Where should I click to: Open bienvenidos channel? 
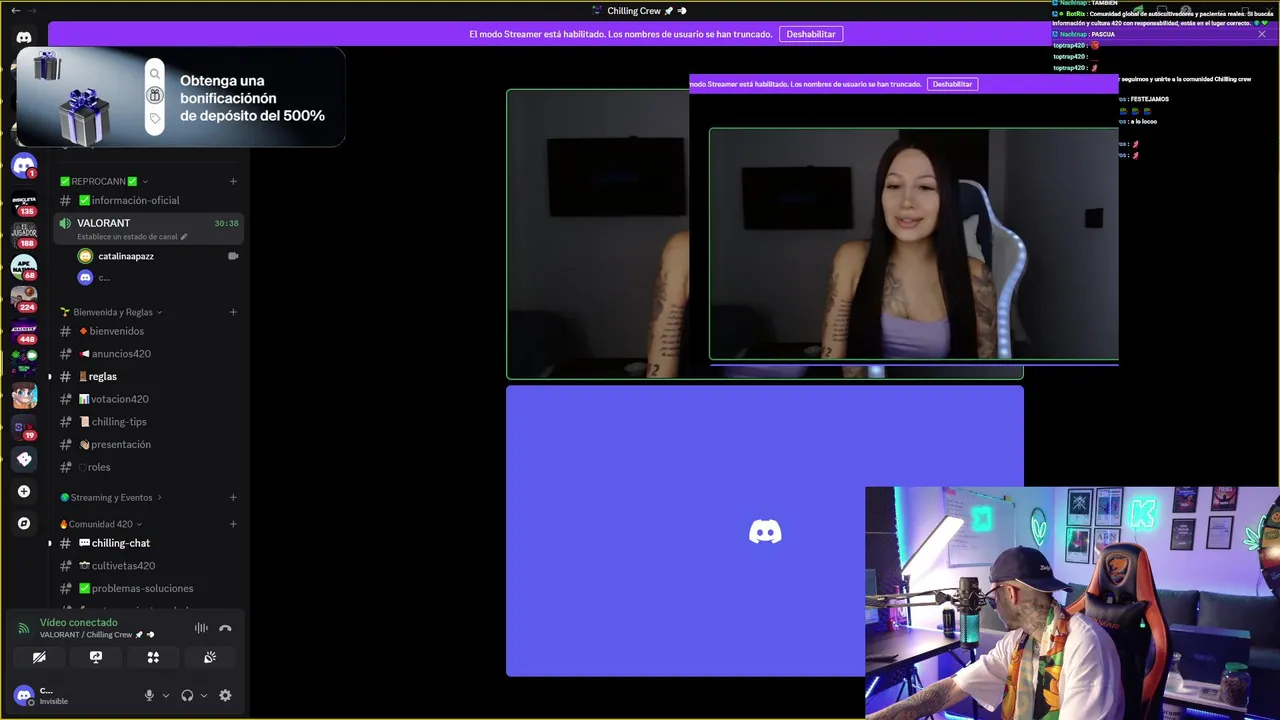[x=148, y=331]
